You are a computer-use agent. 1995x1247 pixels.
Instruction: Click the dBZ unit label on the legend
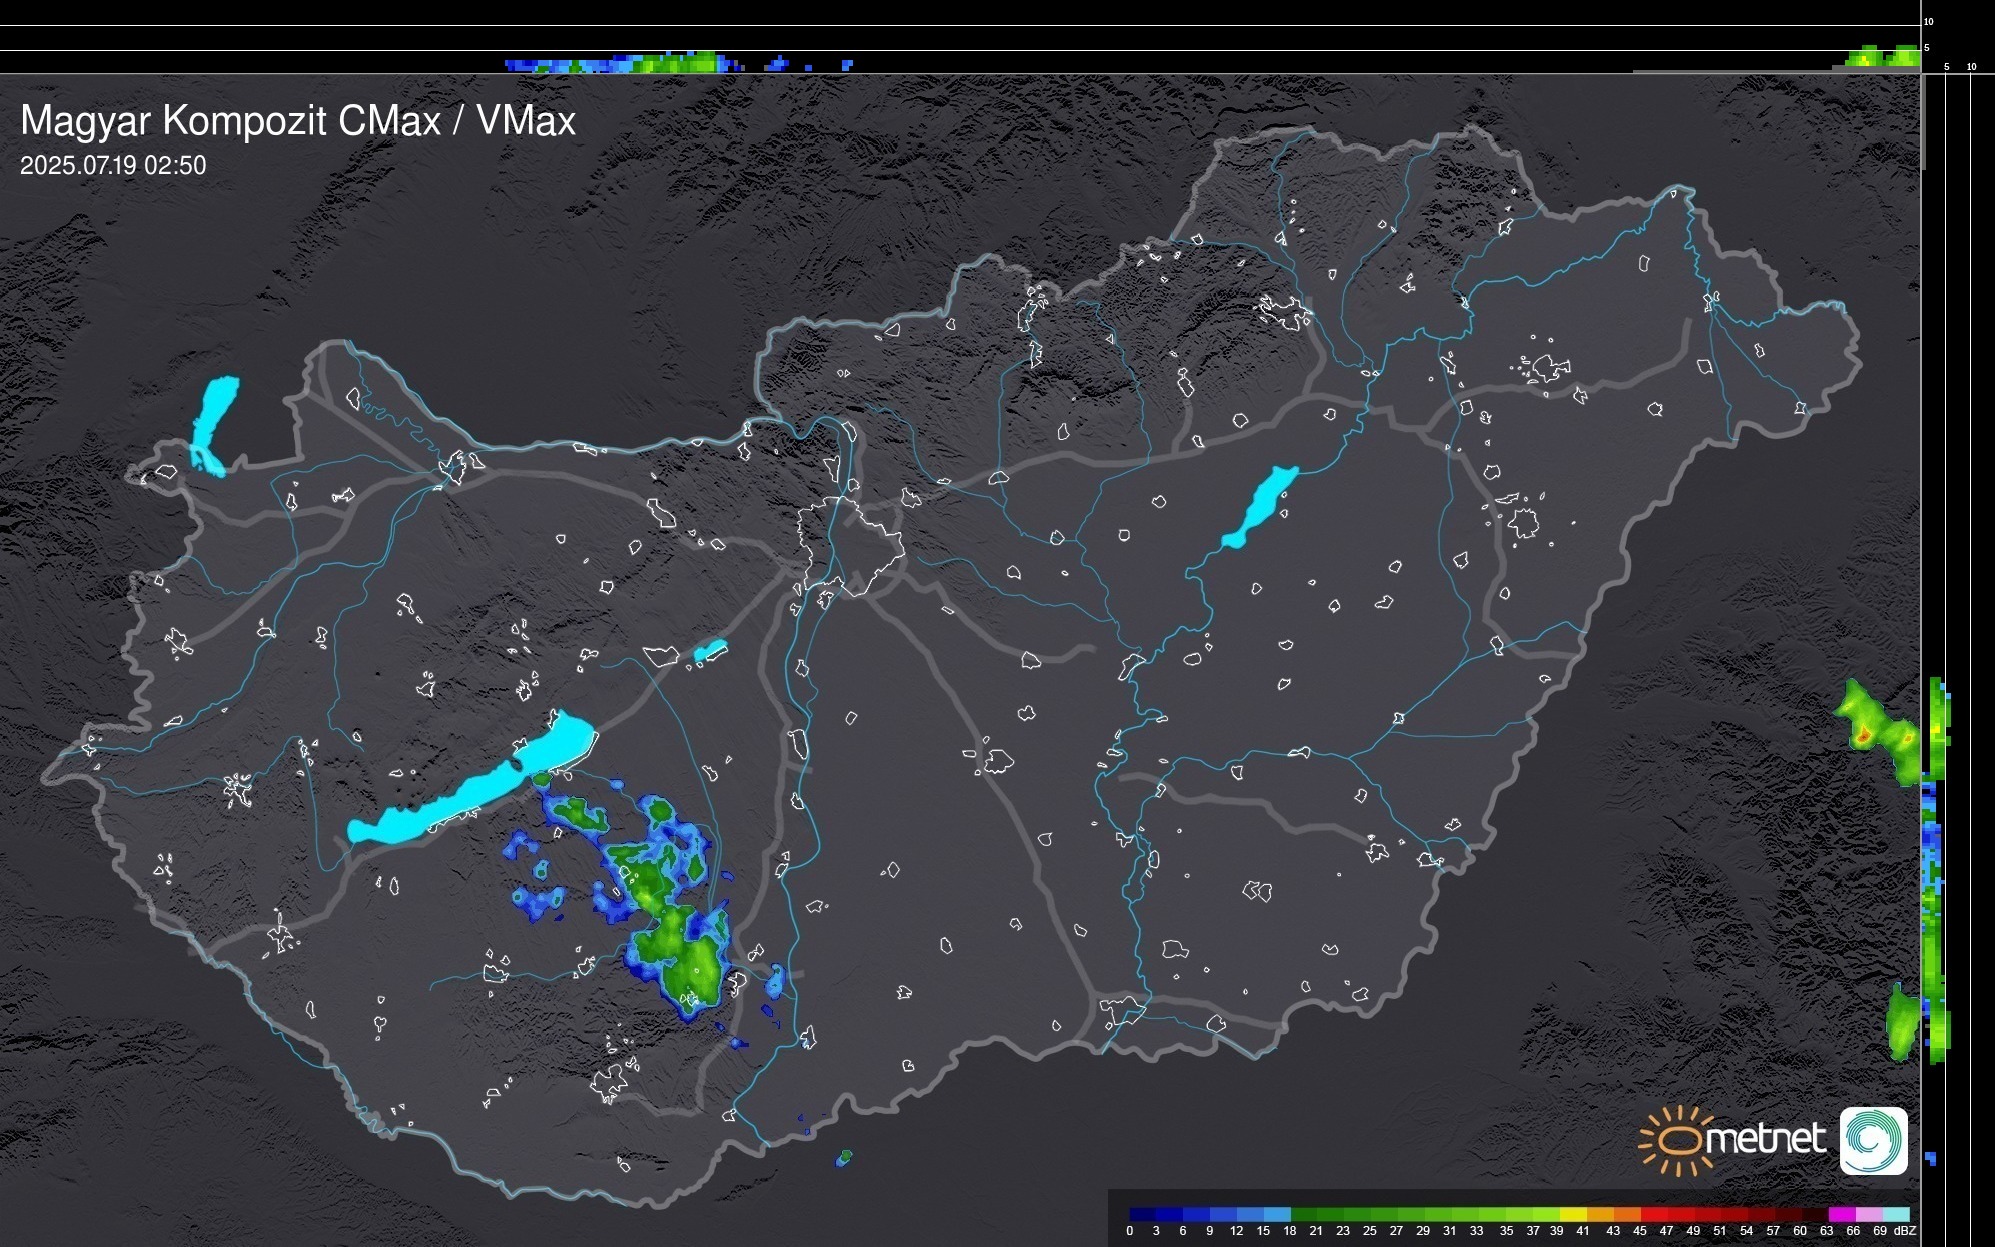click(1904, 1231)
